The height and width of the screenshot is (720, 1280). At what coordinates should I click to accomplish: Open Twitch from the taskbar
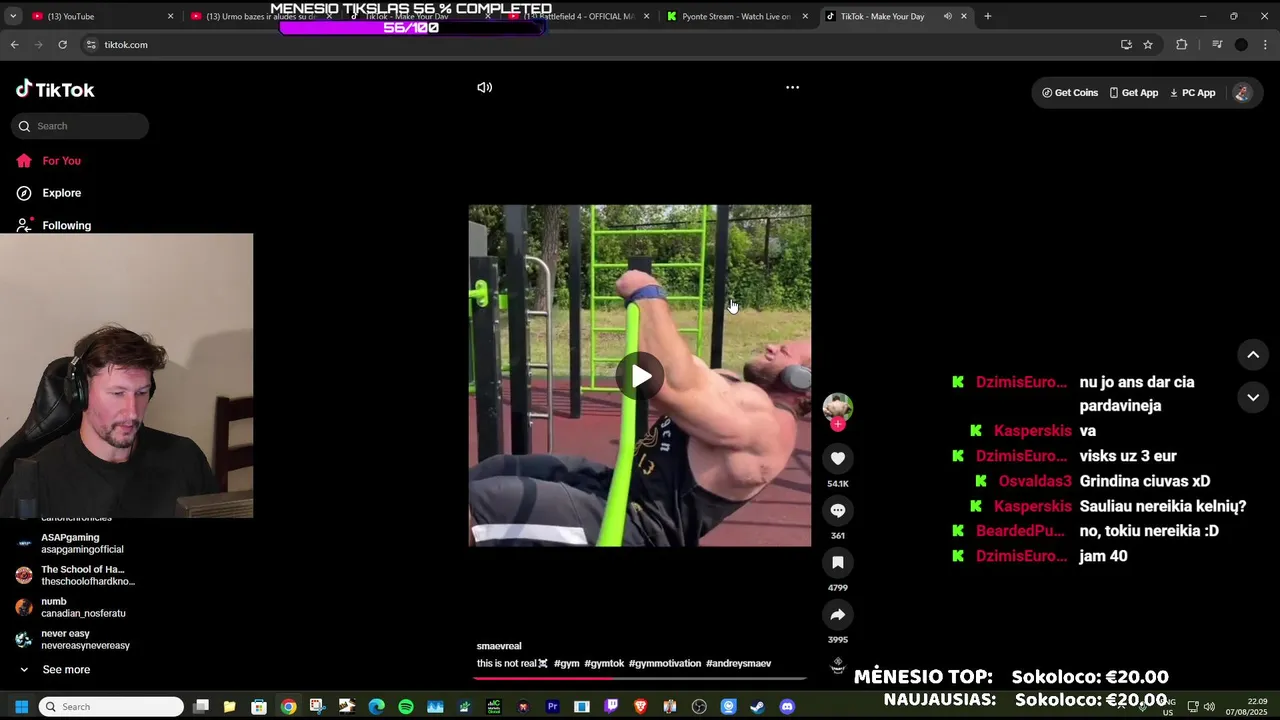click(611, 707)
